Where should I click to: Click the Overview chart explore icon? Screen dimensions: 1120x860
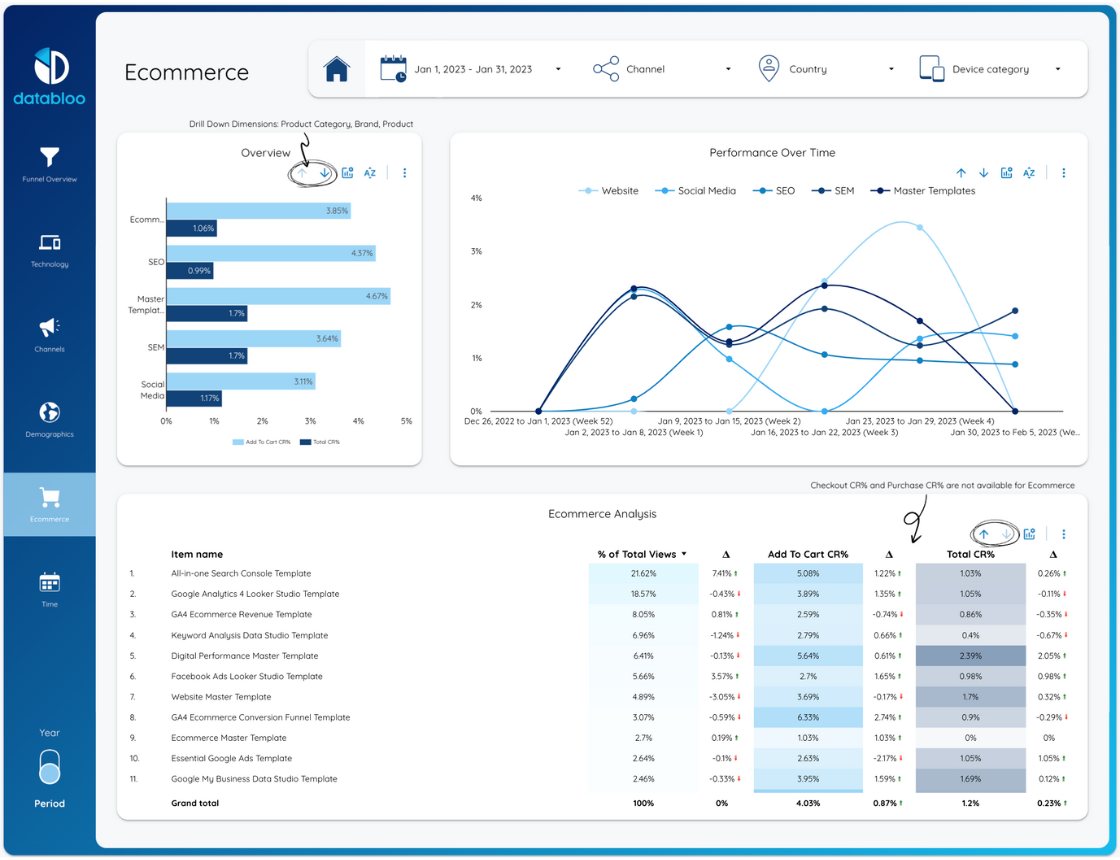[347, 173]
